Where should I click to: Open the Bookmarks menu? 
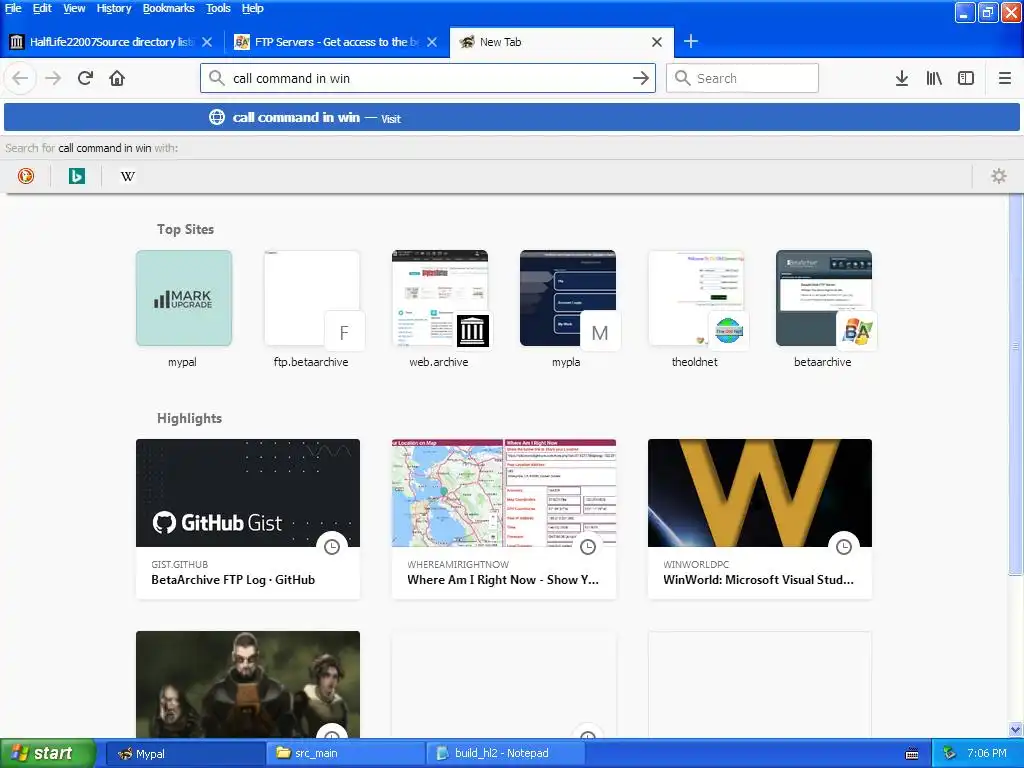(x=168, y=8)
